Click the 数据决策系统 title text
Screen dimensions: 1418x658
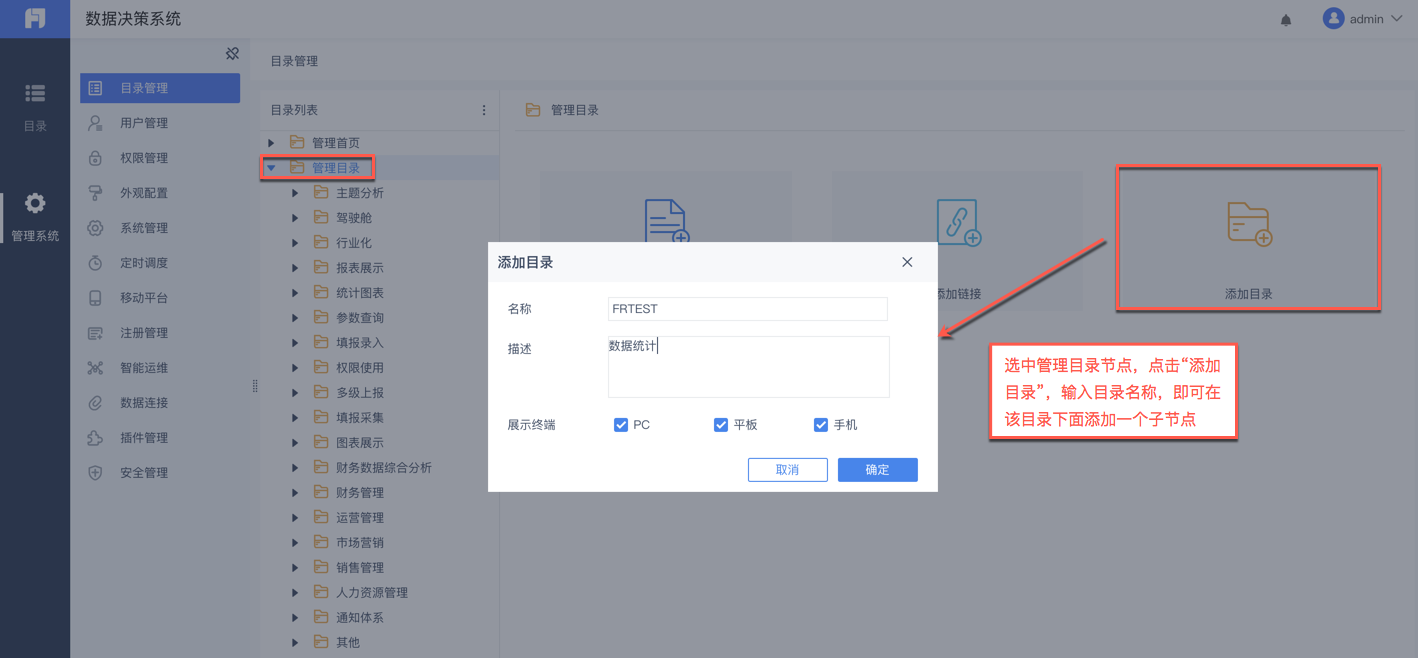click(x=134, y=19)
